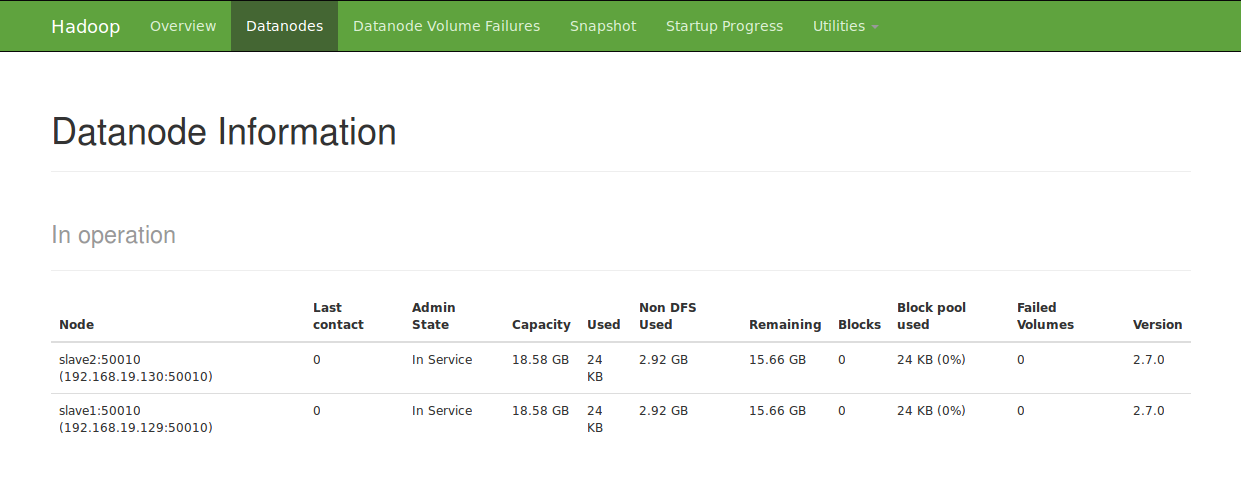Image resolution: width=1241 pixels, height=479 pixels.
Task: Click slave1 remaining 15.66 GB
Action: [777, 411]
